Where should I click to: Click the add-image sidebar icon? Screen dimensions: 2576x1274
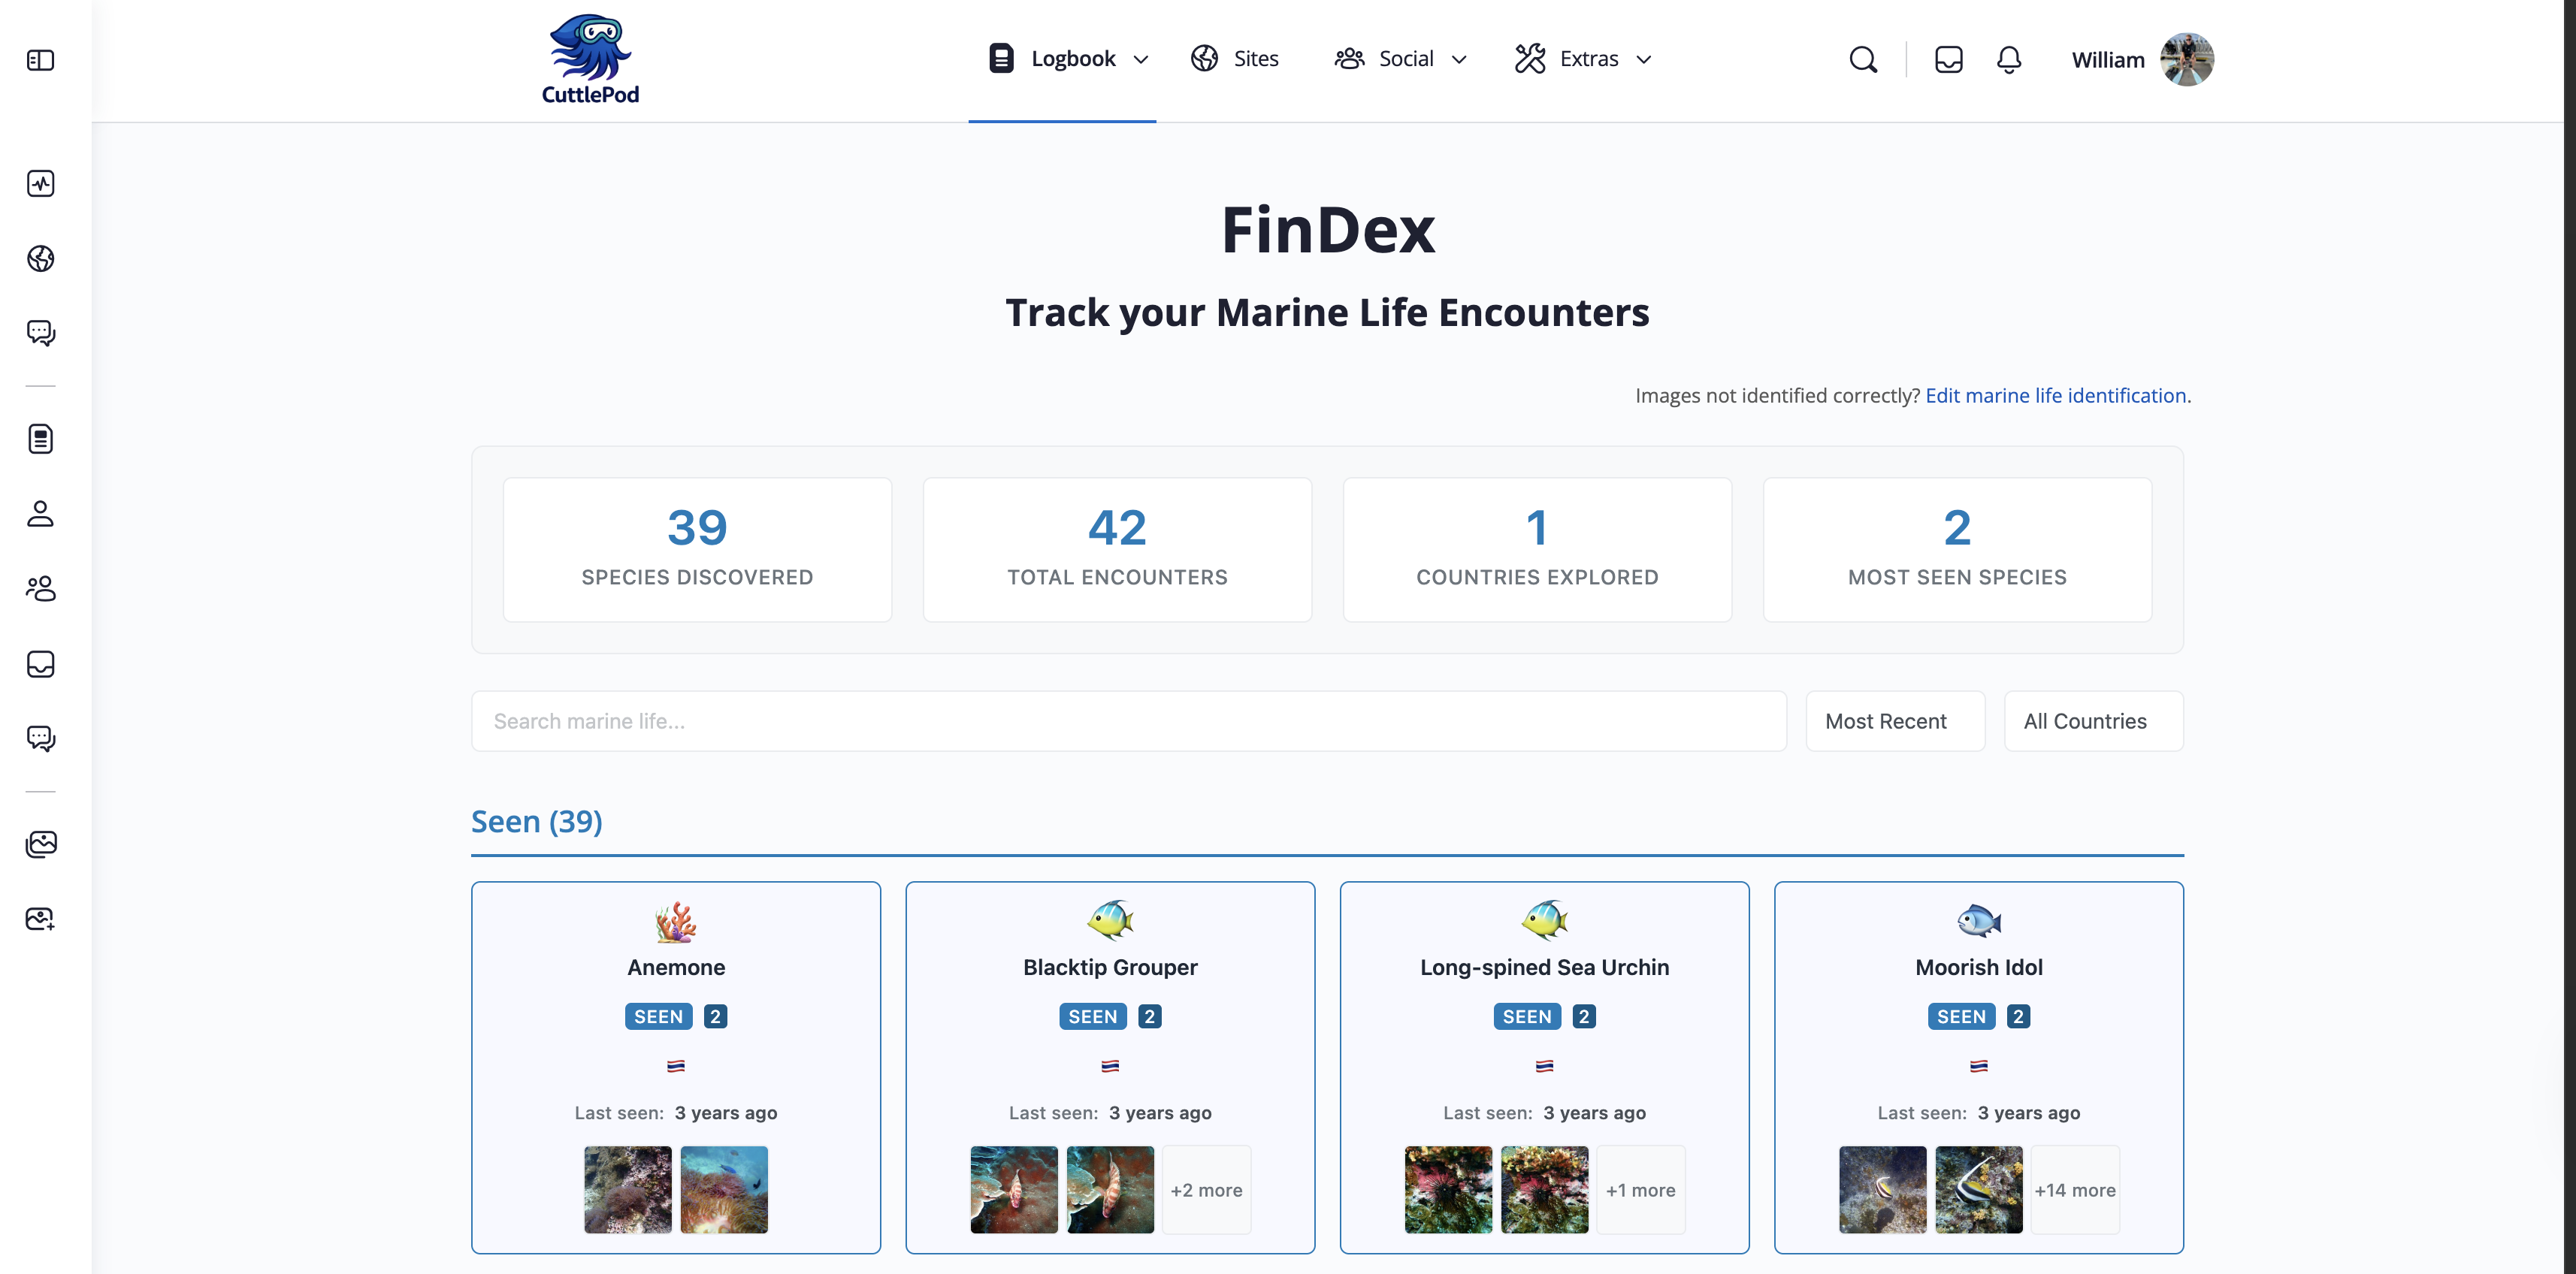(40, 919)
